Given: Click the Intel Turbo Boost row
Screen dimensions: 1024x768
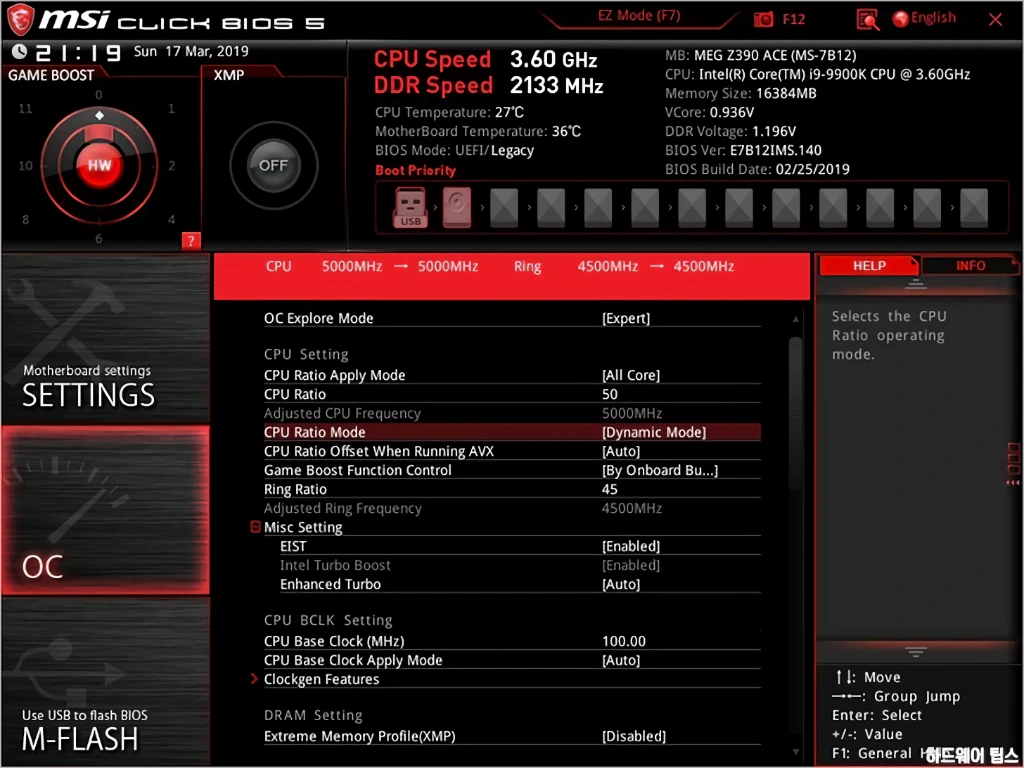Looking at the screenshot, I should 512,565.
